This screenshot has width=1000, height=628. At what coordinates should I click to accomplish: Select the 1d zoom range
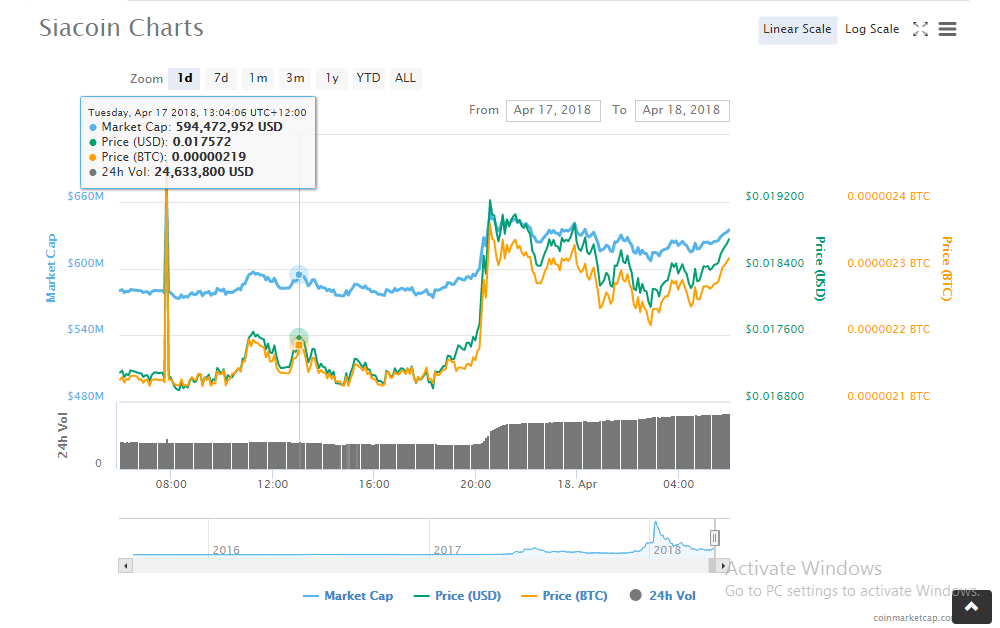185,78
